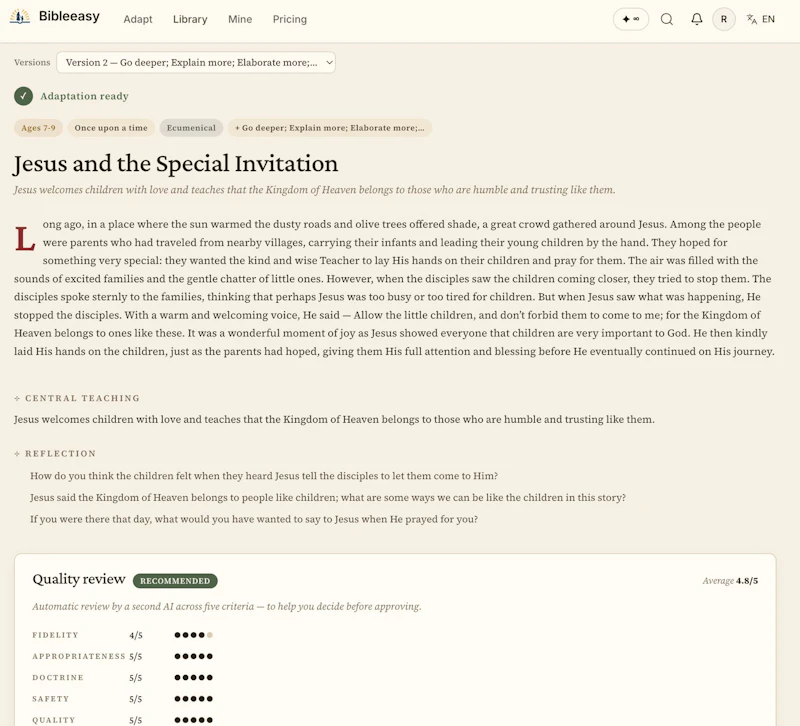800x726 pixels.
Task: Open the R user avatar menu
Action: coord(723,19)
